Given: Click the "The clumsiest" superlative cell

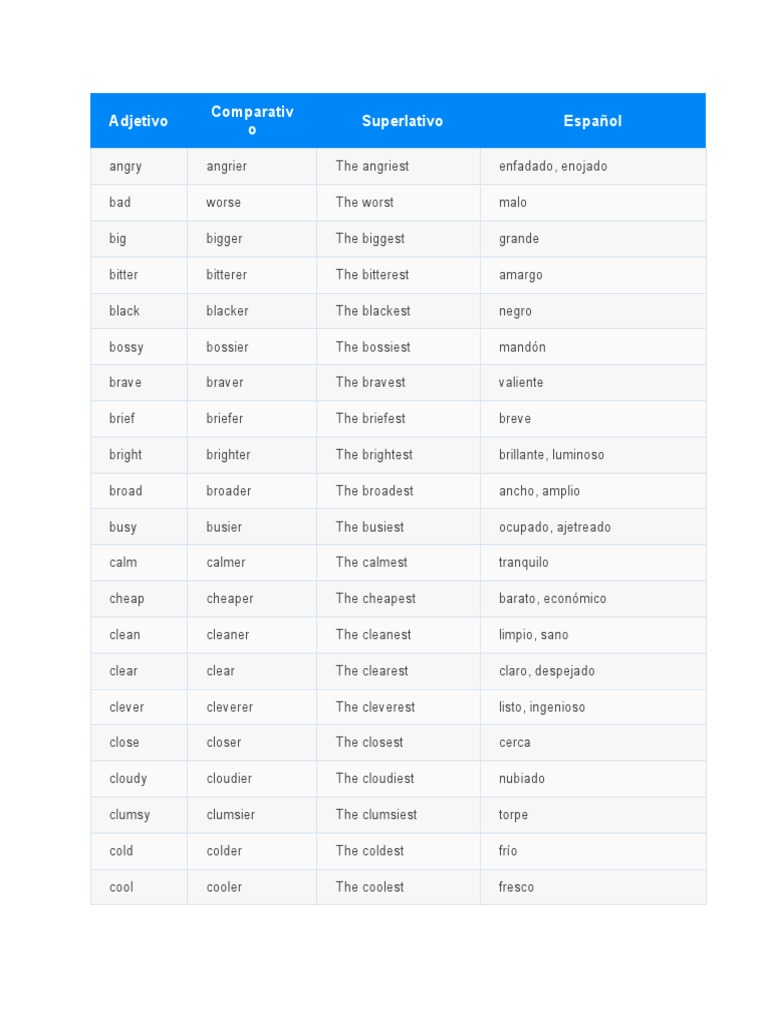Looking at the screenshot, I should pyautogui.click(x=376, y=814).
